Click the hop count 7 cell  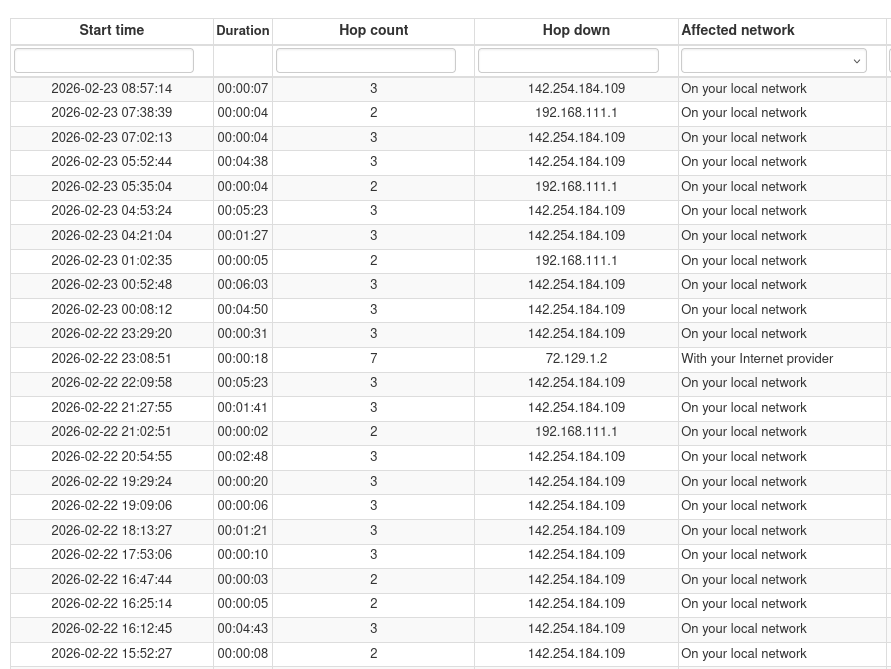[x=373, y=359]
